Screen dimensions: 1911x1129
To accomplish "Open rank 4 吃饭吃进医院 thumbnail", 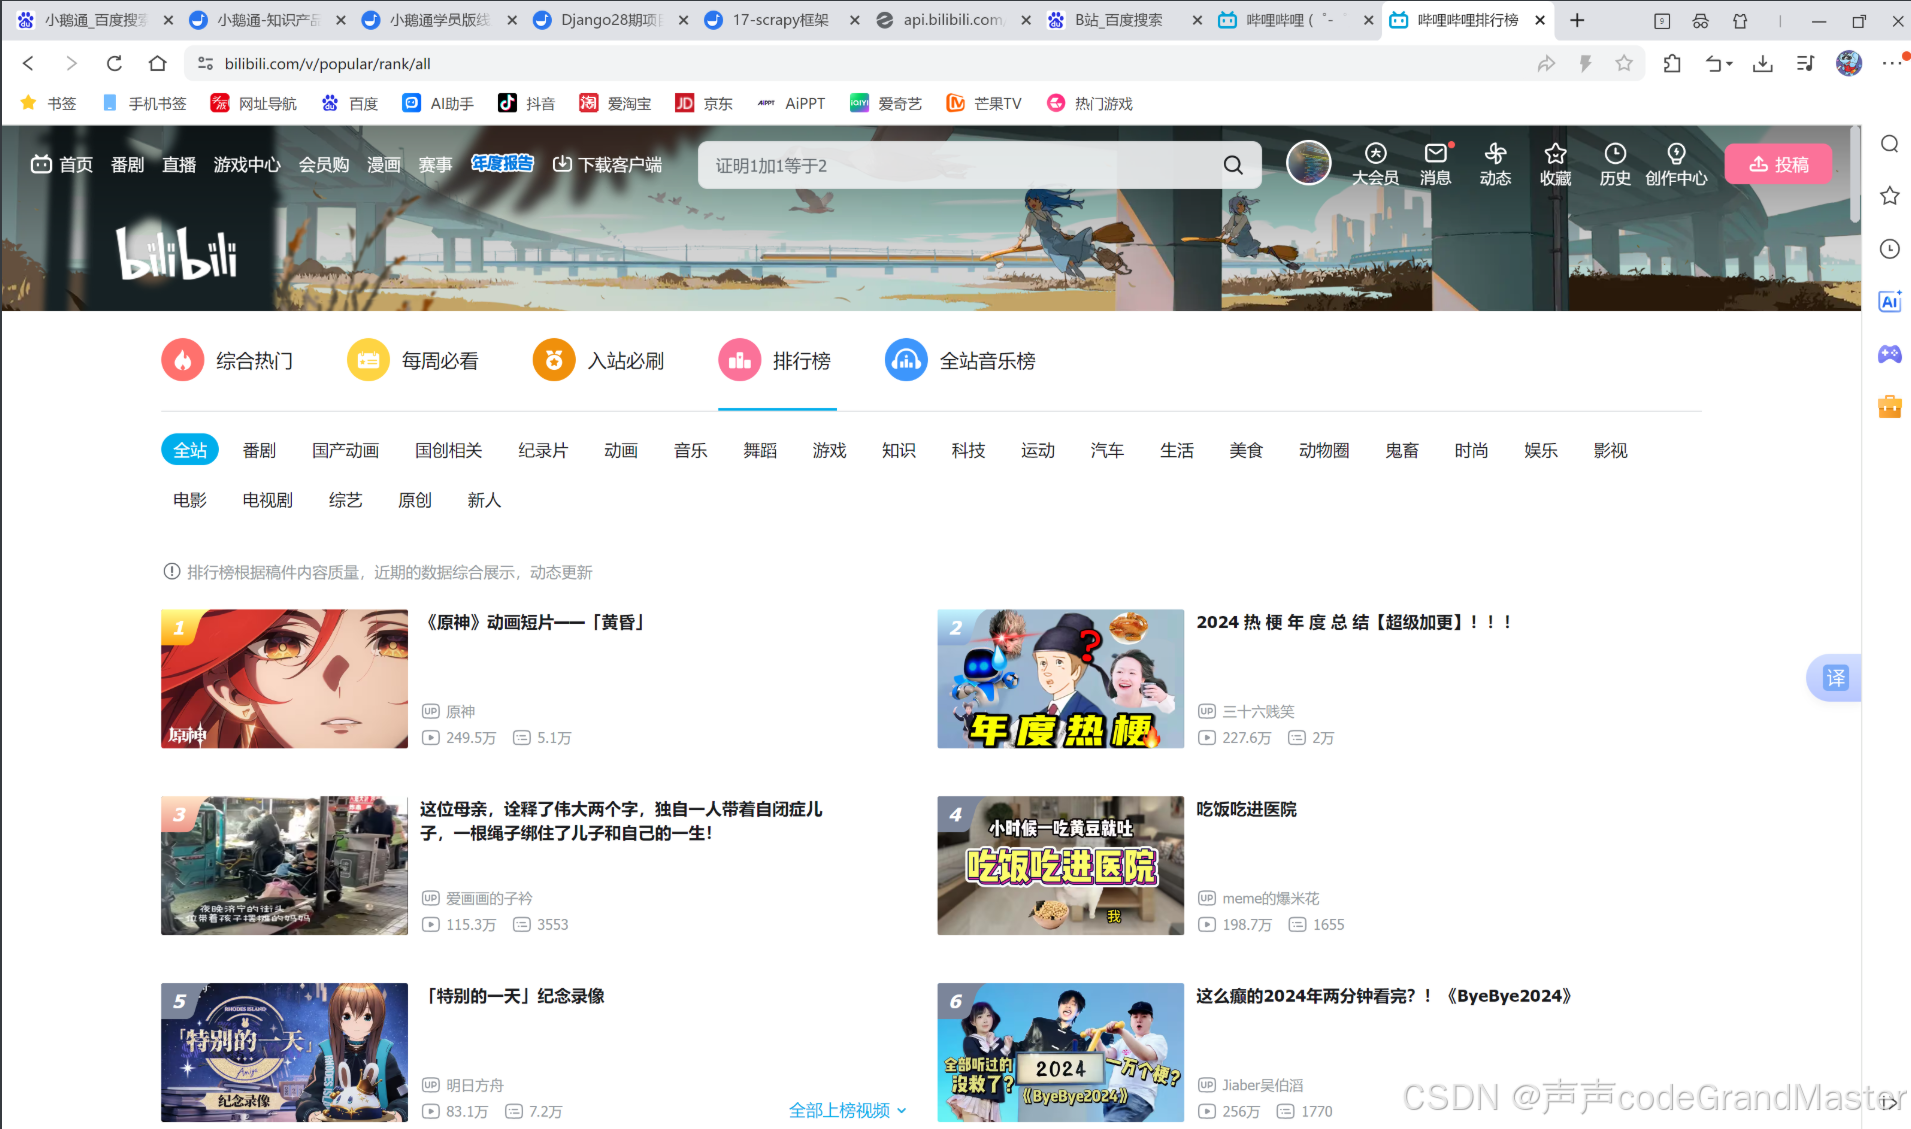I will pos(1060,866).
